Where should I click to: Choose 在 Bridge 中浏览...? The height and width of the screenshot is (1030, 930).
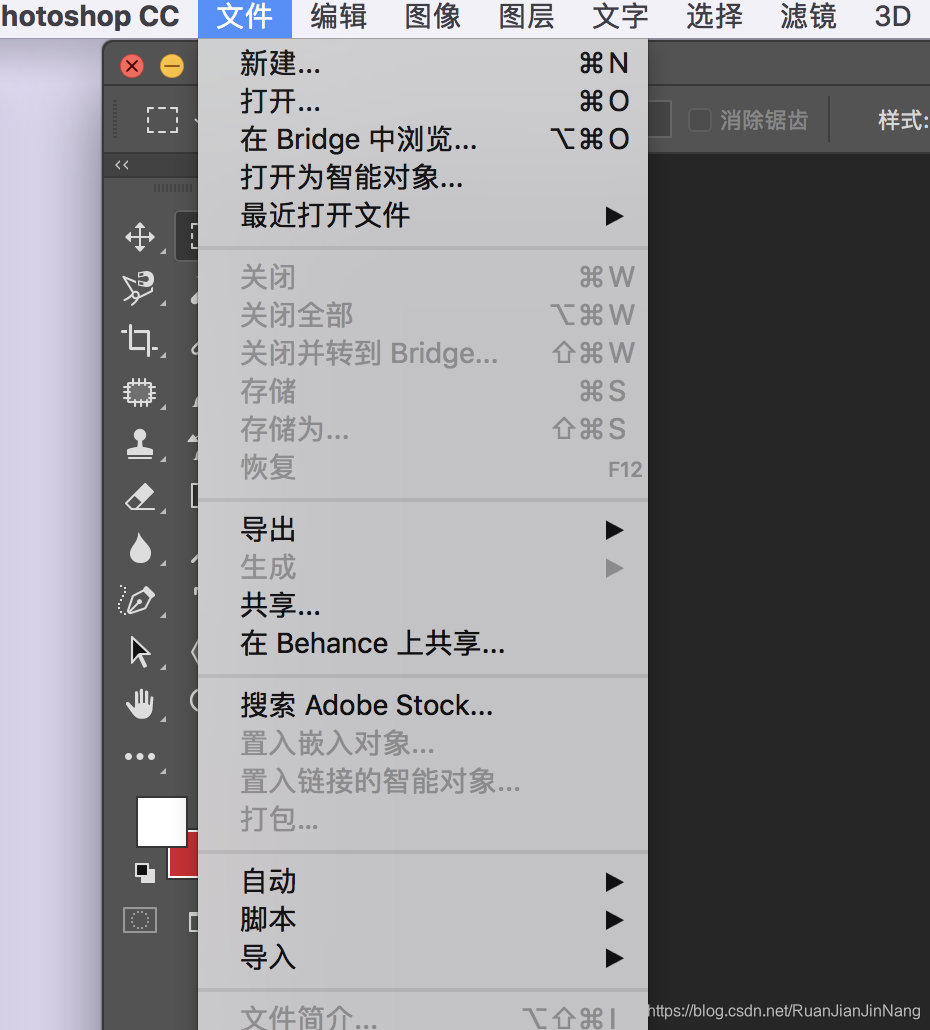tap(422, 139)
